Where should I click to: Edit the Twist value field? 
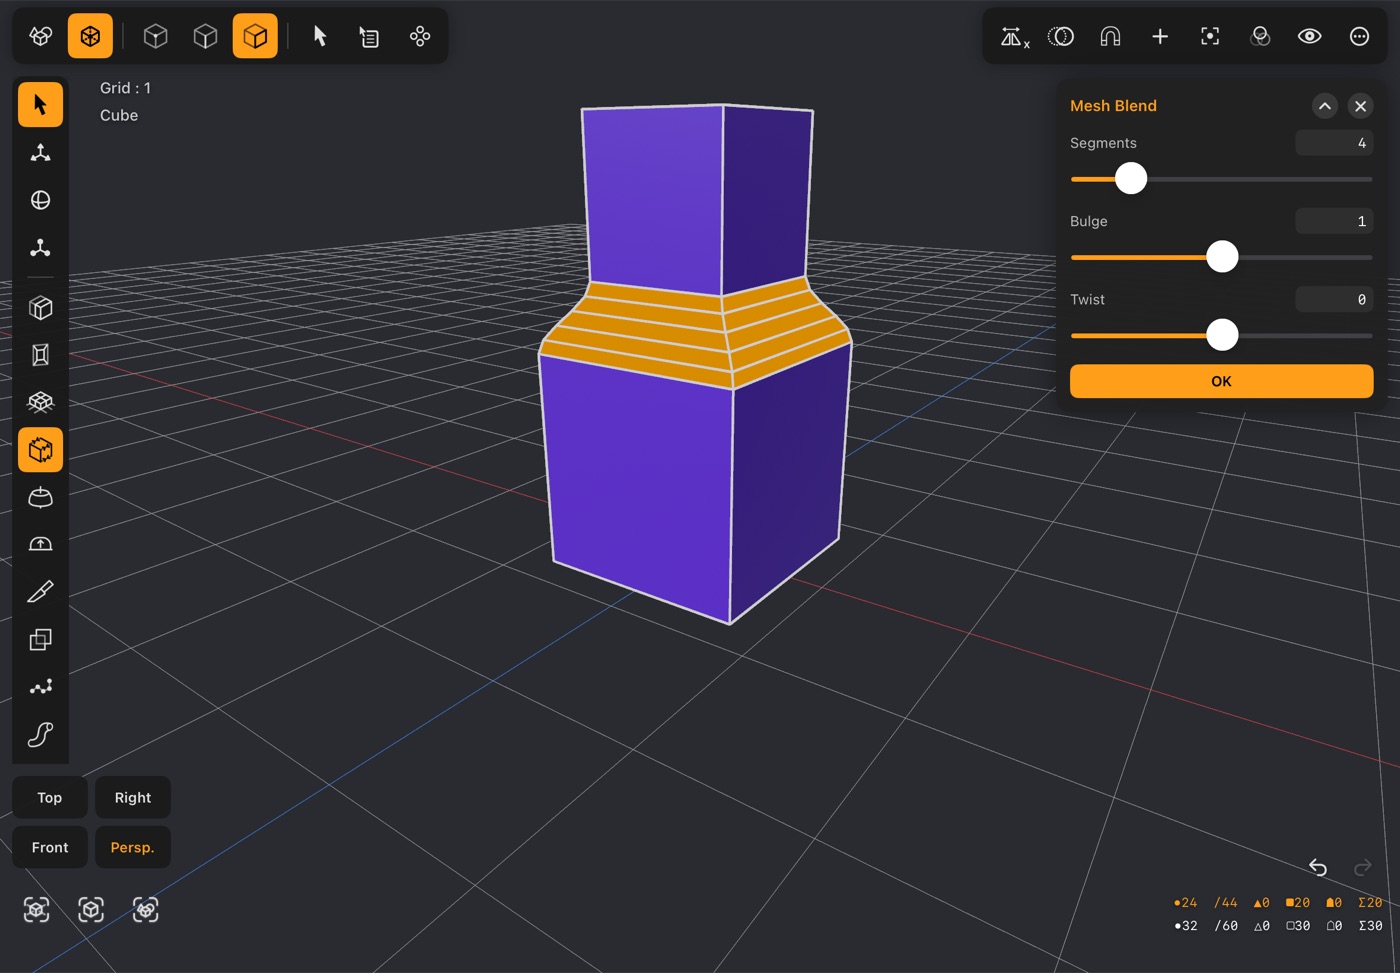click(1334, 299)
